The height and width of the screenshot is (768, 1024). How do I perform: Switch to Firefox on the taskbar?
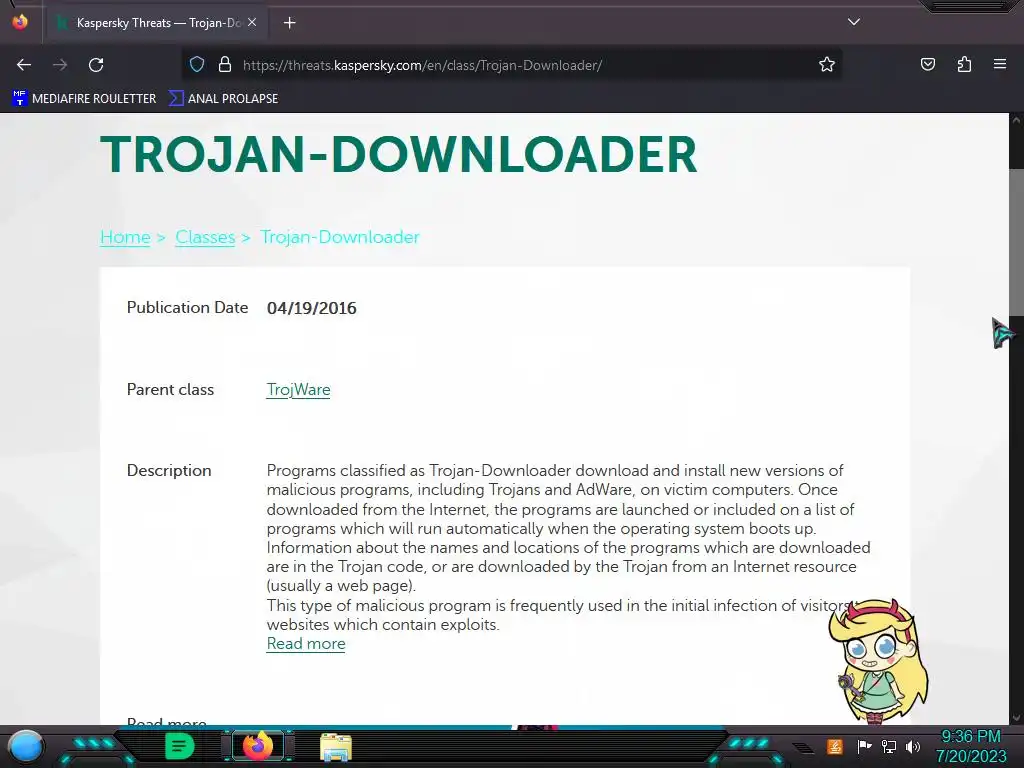(257, 746)
